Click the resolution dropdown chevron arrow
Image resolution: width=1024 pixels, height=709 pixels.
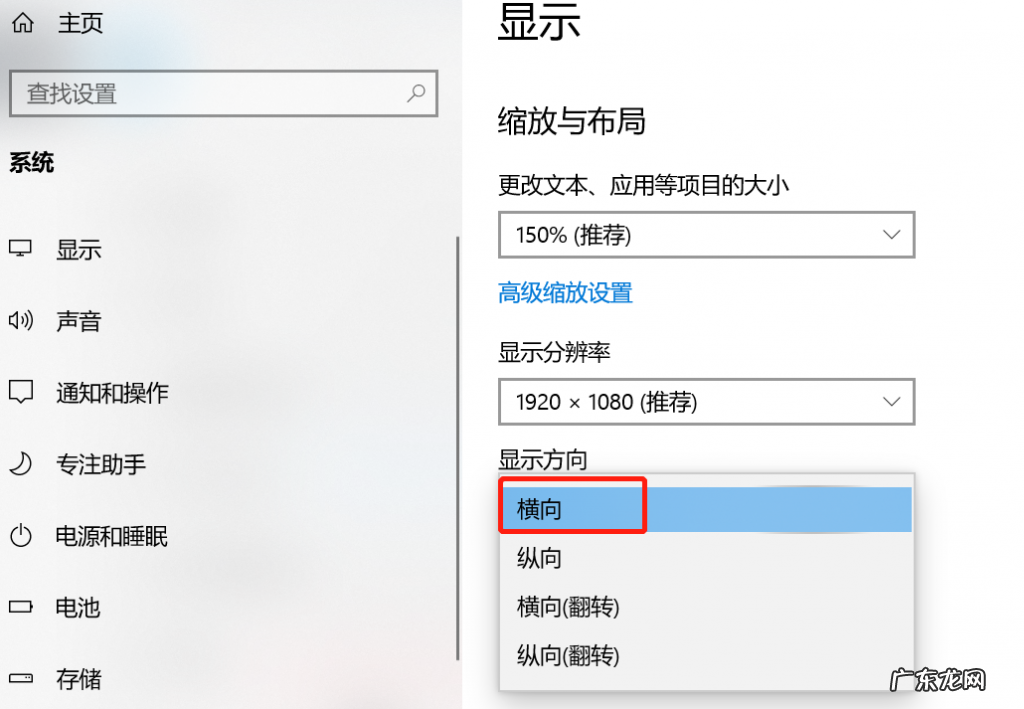(891, 402)
